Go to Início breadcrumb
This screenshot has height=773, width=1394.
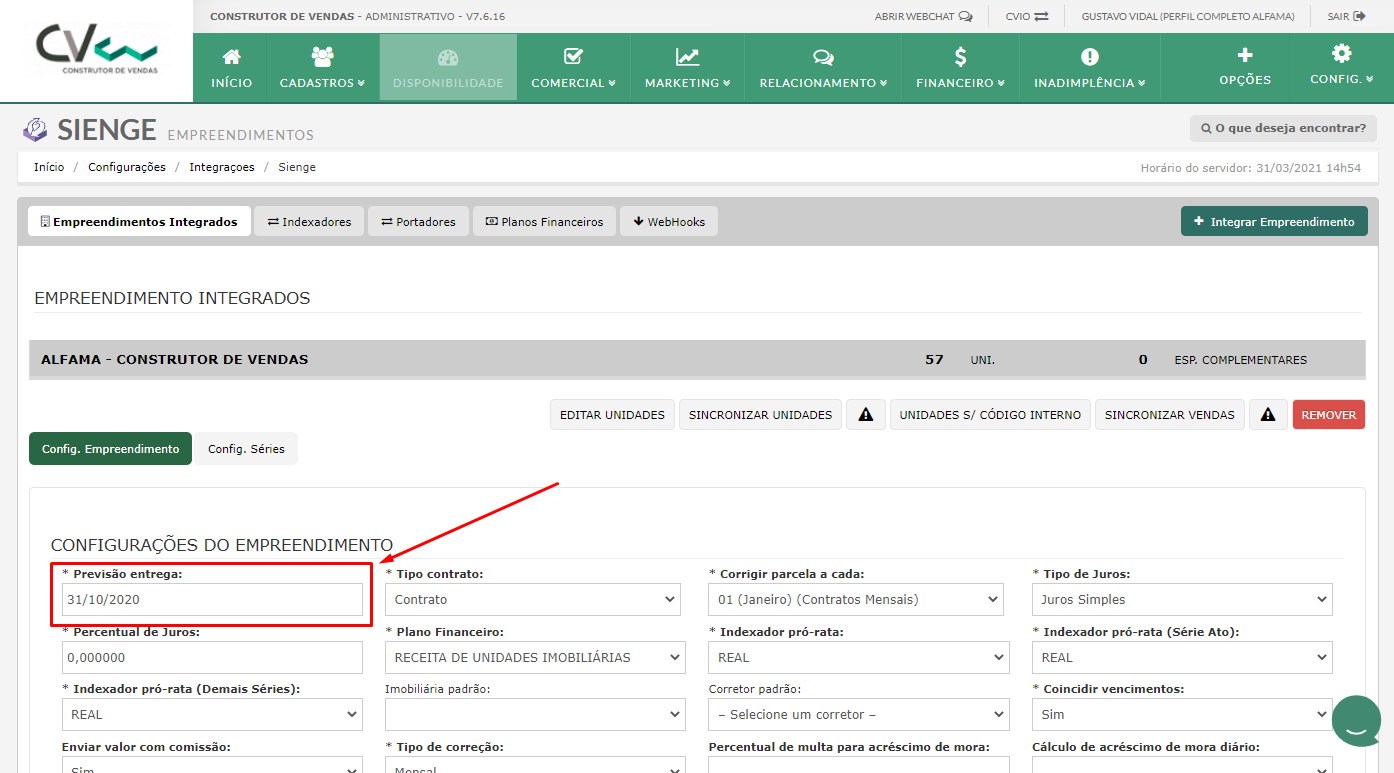click(49, 167)
